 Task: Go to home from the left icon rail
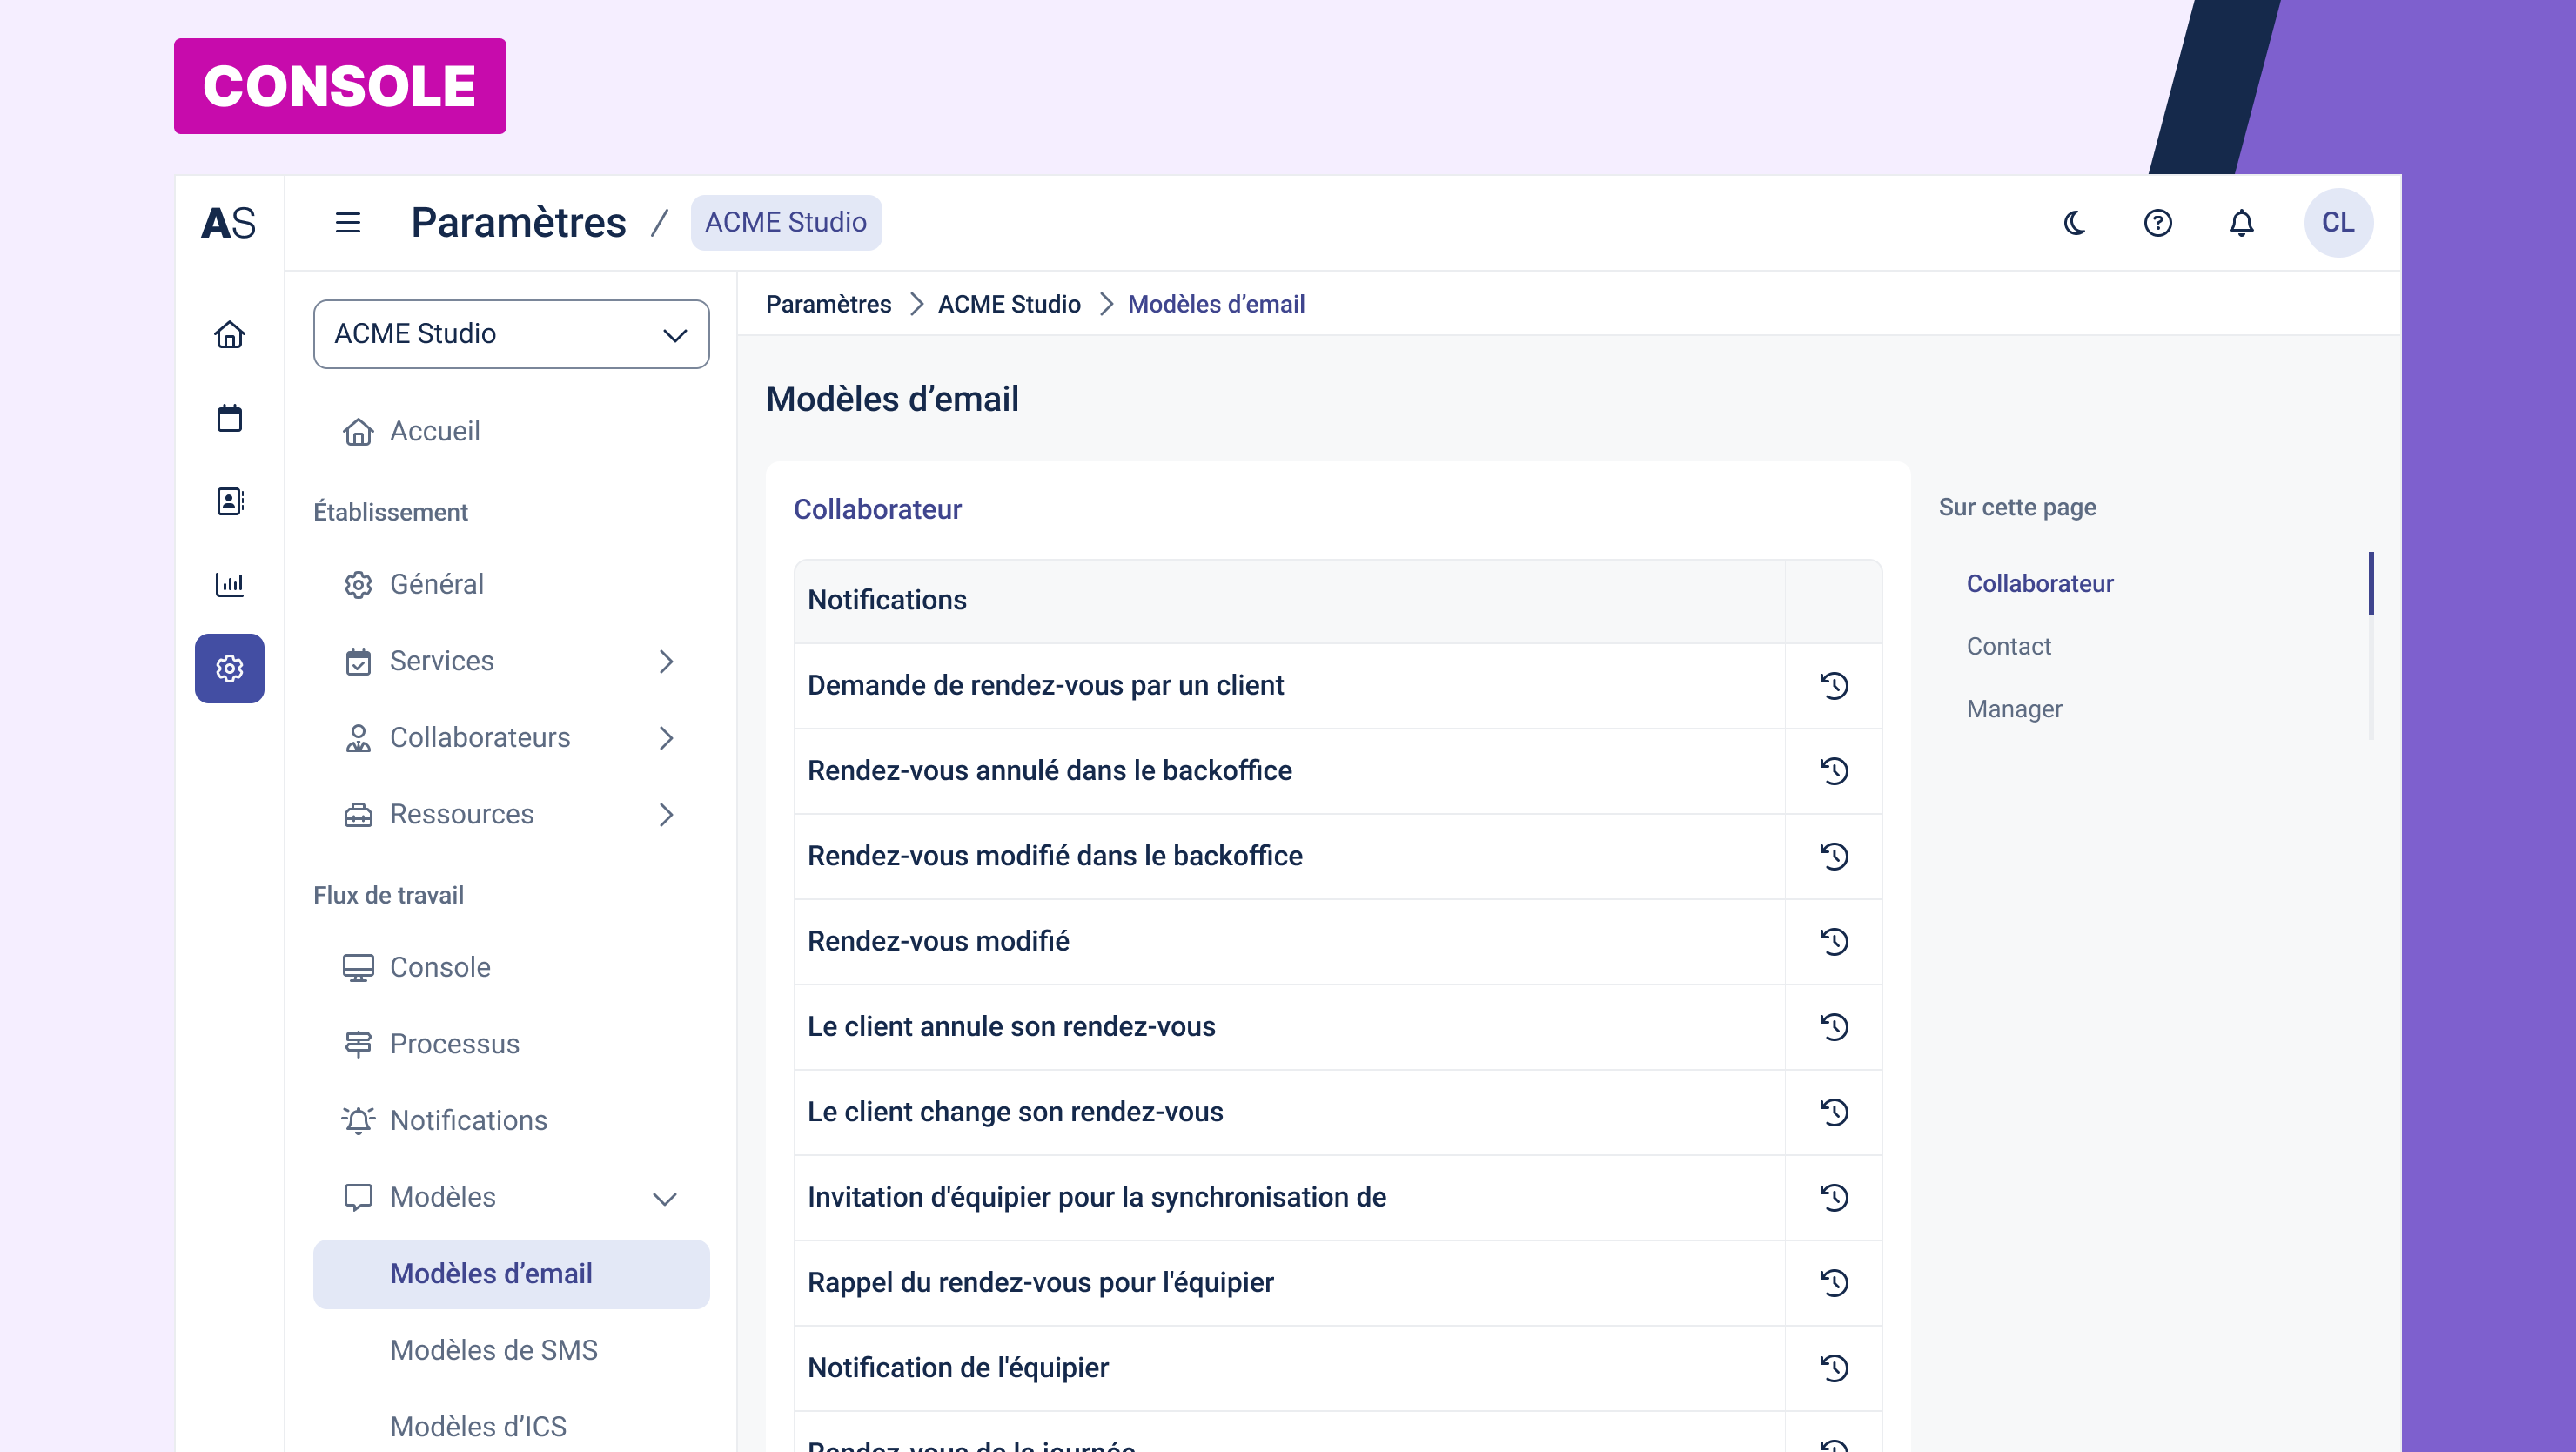[229, 334]
